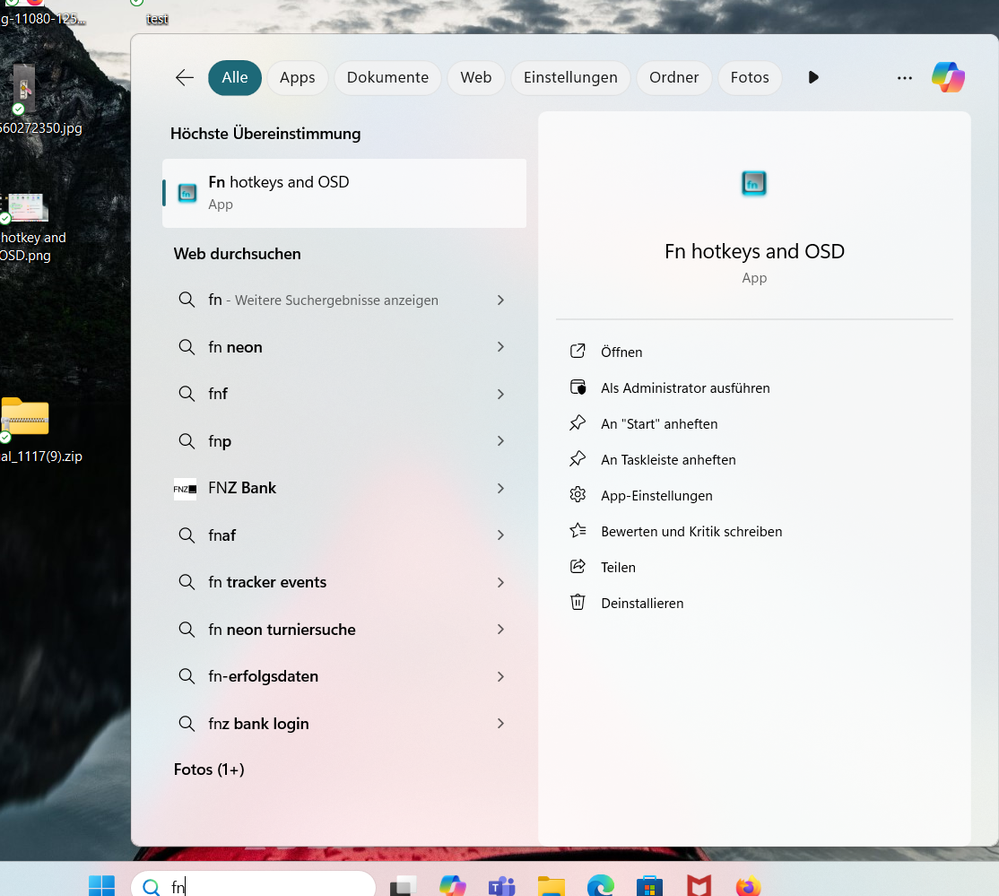Open Firefox from the taskbar

coord(747,885)
